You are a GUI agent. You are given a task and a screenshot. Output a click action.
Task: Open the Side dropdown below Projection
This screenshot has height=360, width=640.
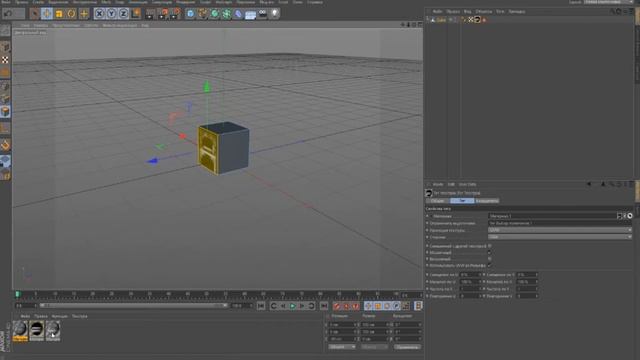[x=560, y=237]
